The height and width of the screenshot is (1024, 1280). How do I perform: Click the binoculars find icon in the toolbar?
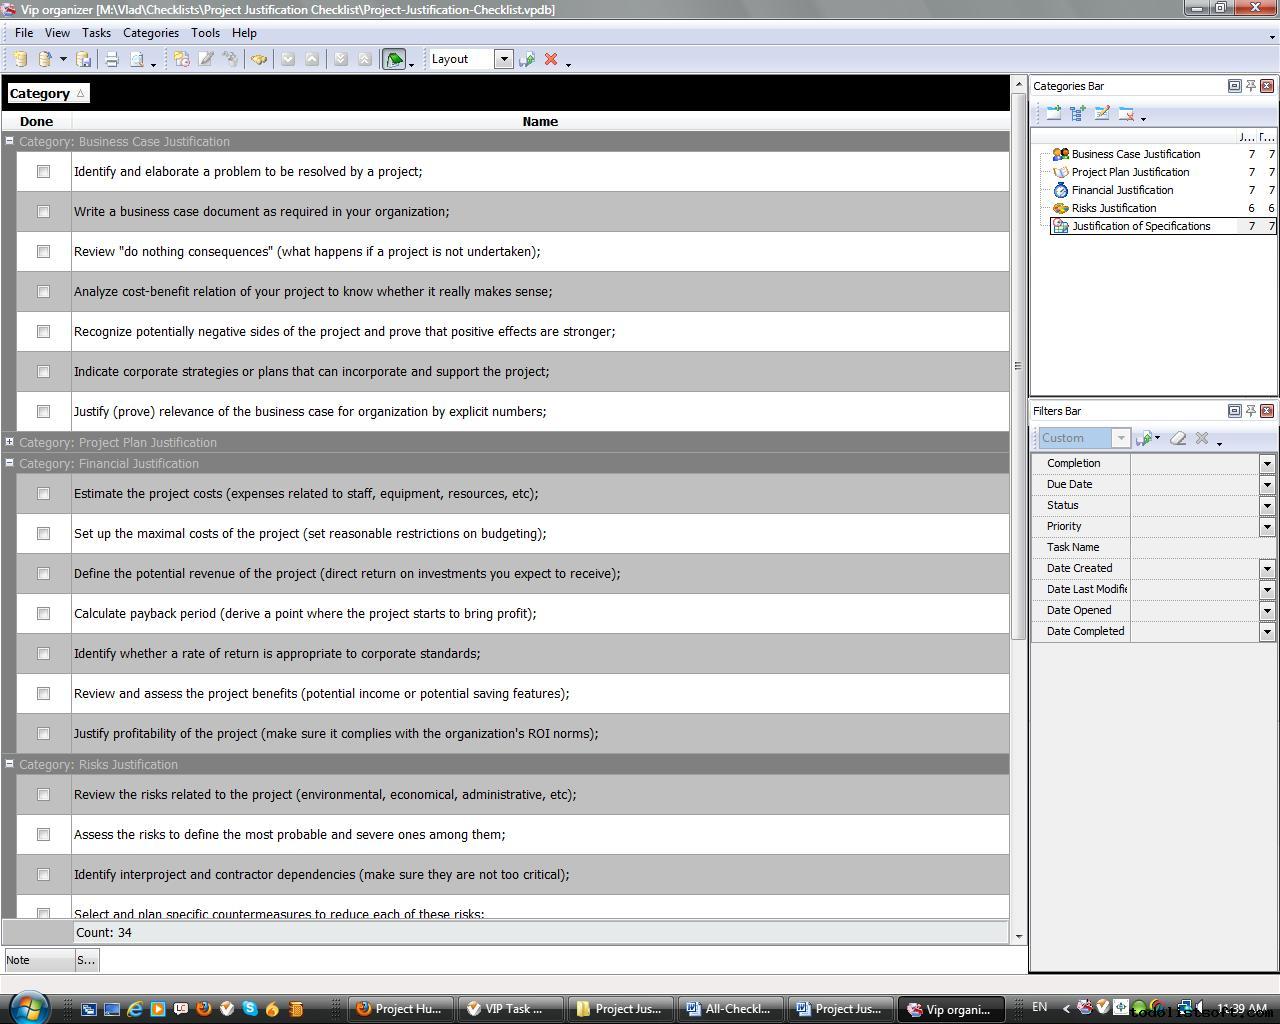pyautogui.click(x=259, y=60)
